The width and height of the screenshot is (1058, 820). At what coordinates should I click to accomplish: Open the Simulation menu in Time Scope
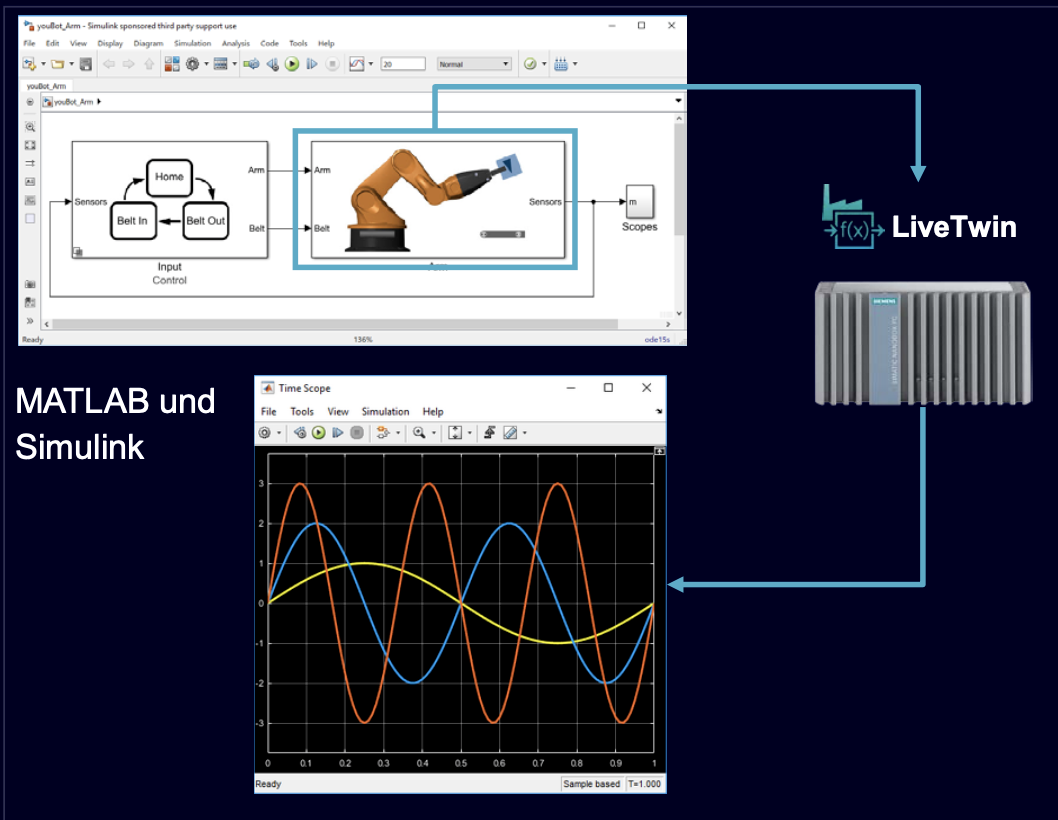click(x=385, y=411)
